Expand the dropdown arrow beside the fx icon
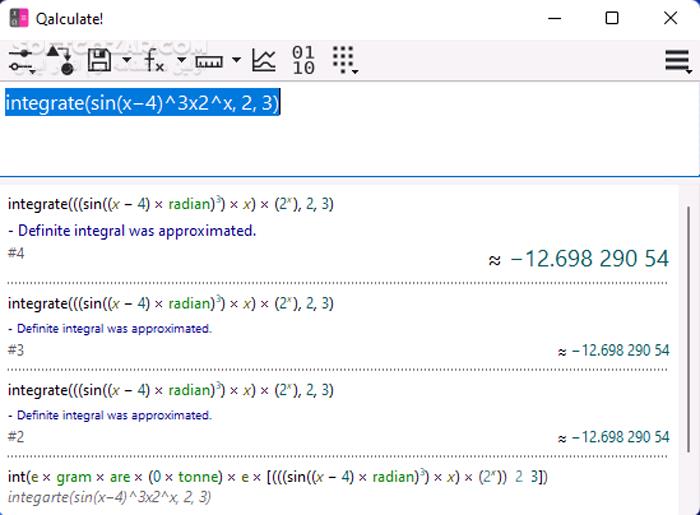Screen dimensions: 700x515 [x=181, y=61]
